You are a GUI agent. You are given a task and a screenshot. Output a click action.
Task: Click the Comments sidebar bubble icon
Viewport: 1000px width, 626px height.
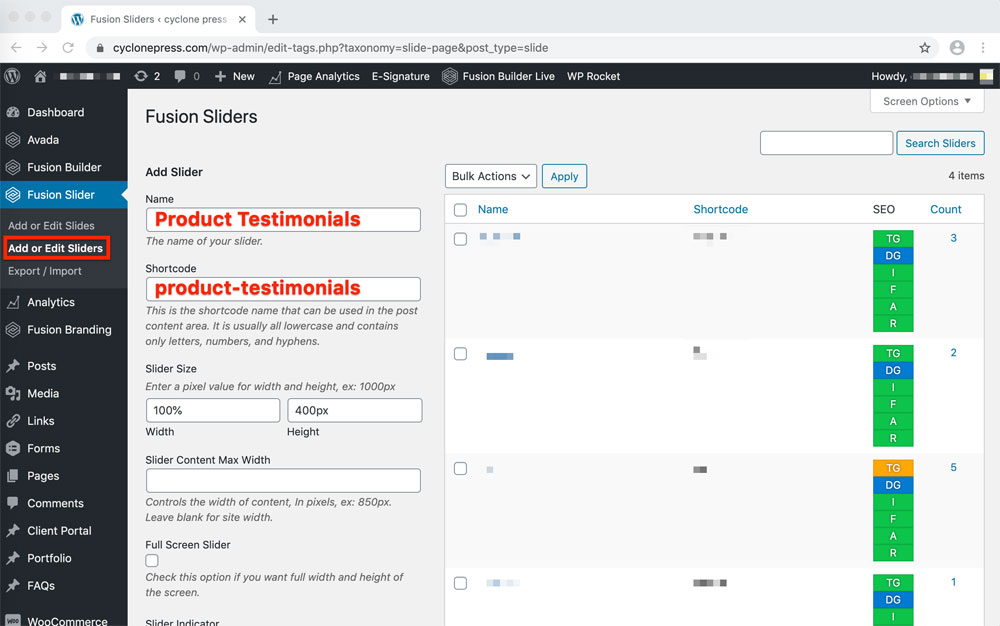click(13, 503)
